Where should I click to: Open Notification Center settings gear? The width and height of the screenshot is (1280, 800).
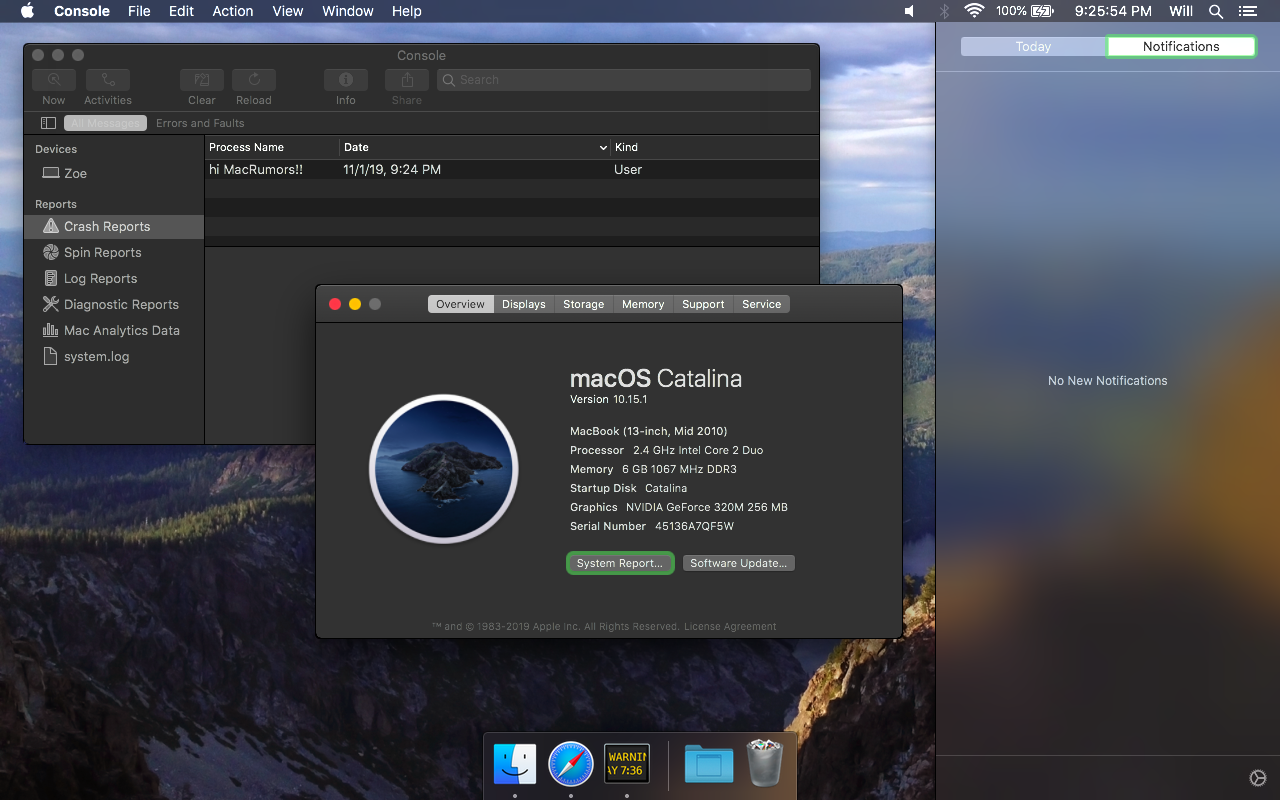[1258, 778]
